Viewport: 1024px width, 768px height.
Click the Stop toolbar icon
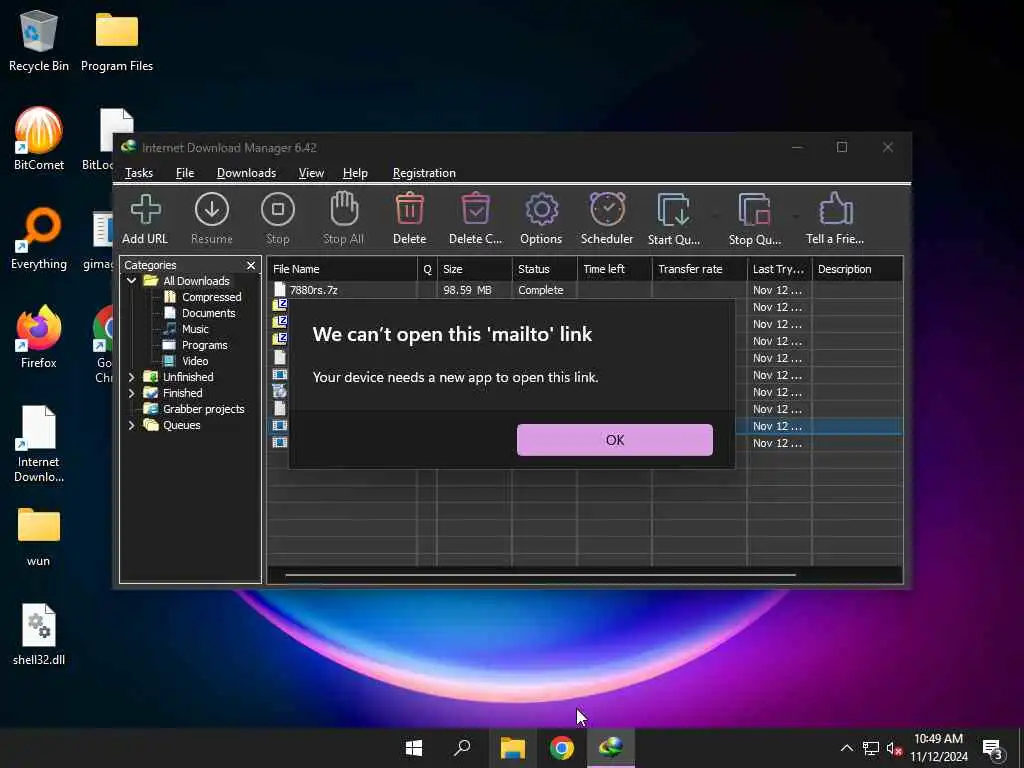point(278,210)
